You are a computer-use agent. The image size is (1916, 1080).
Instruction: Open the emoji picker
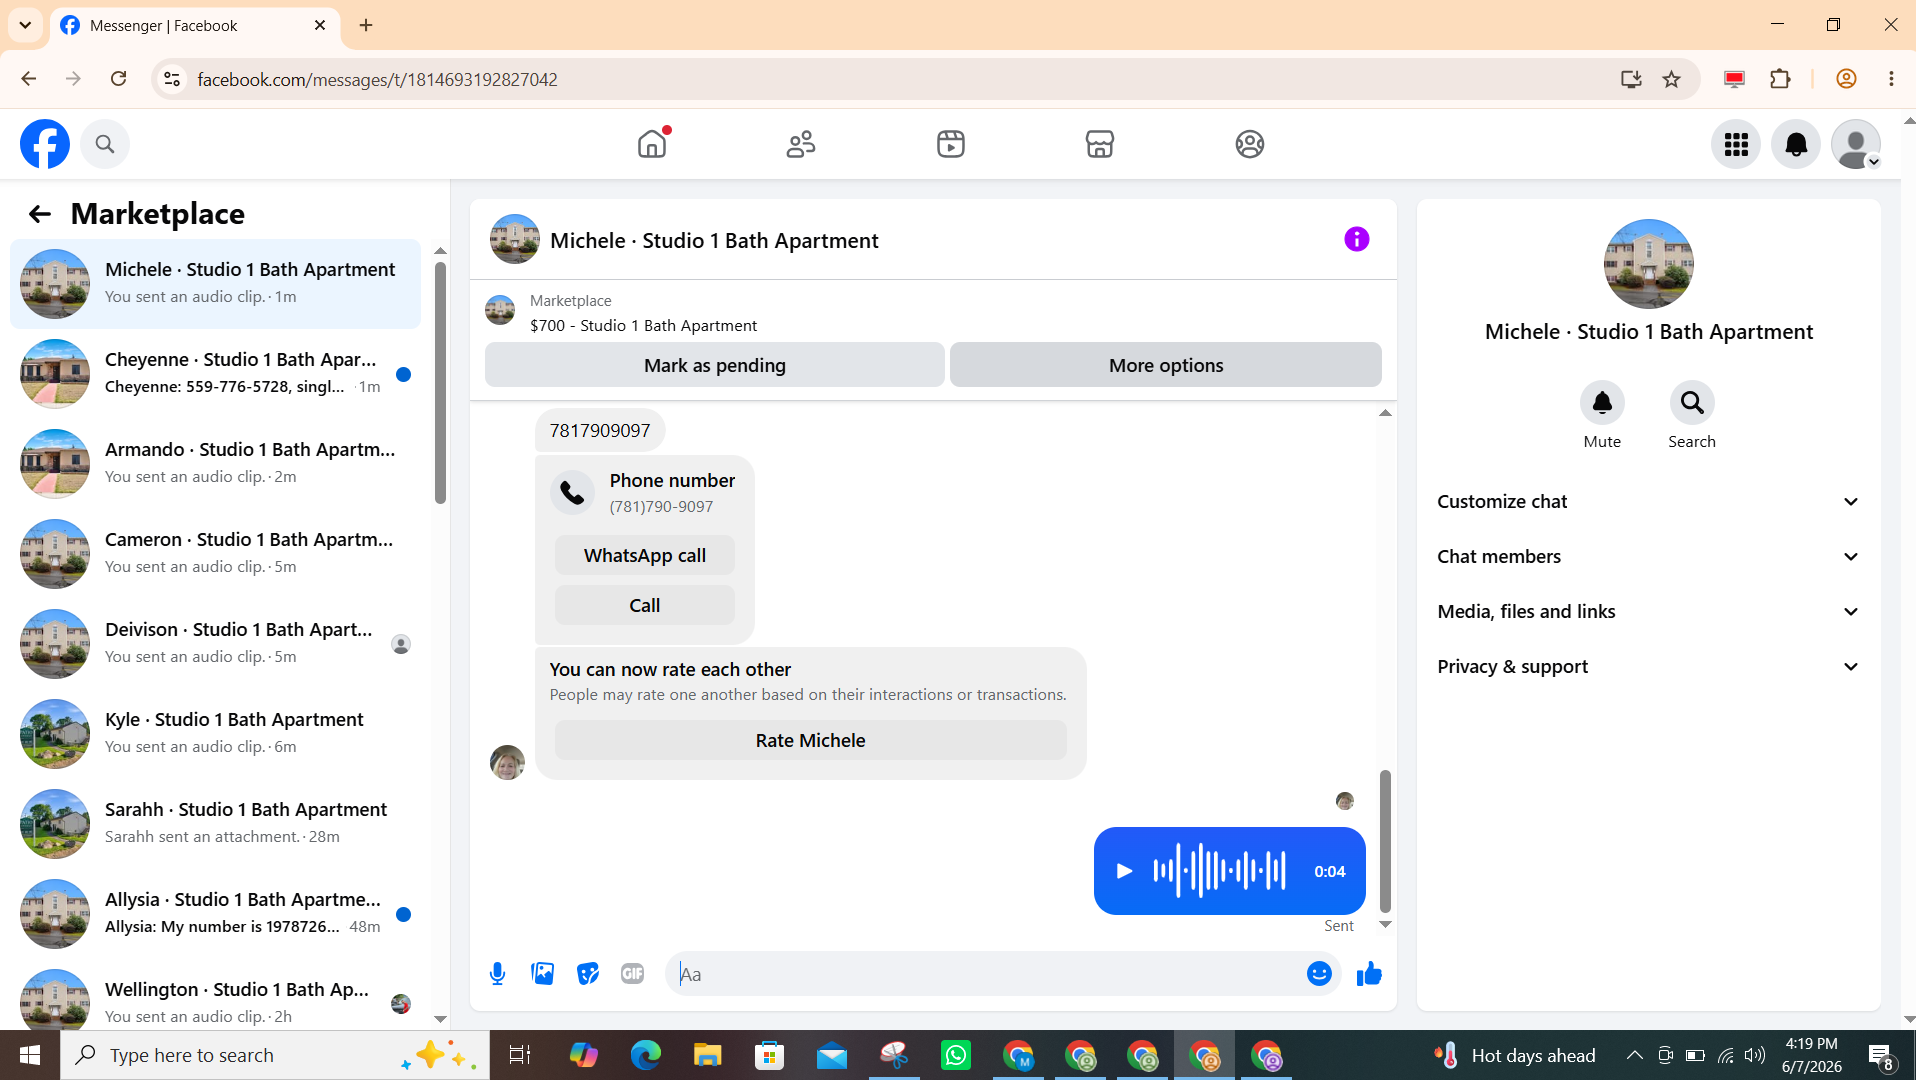(x=1319, y=974)
